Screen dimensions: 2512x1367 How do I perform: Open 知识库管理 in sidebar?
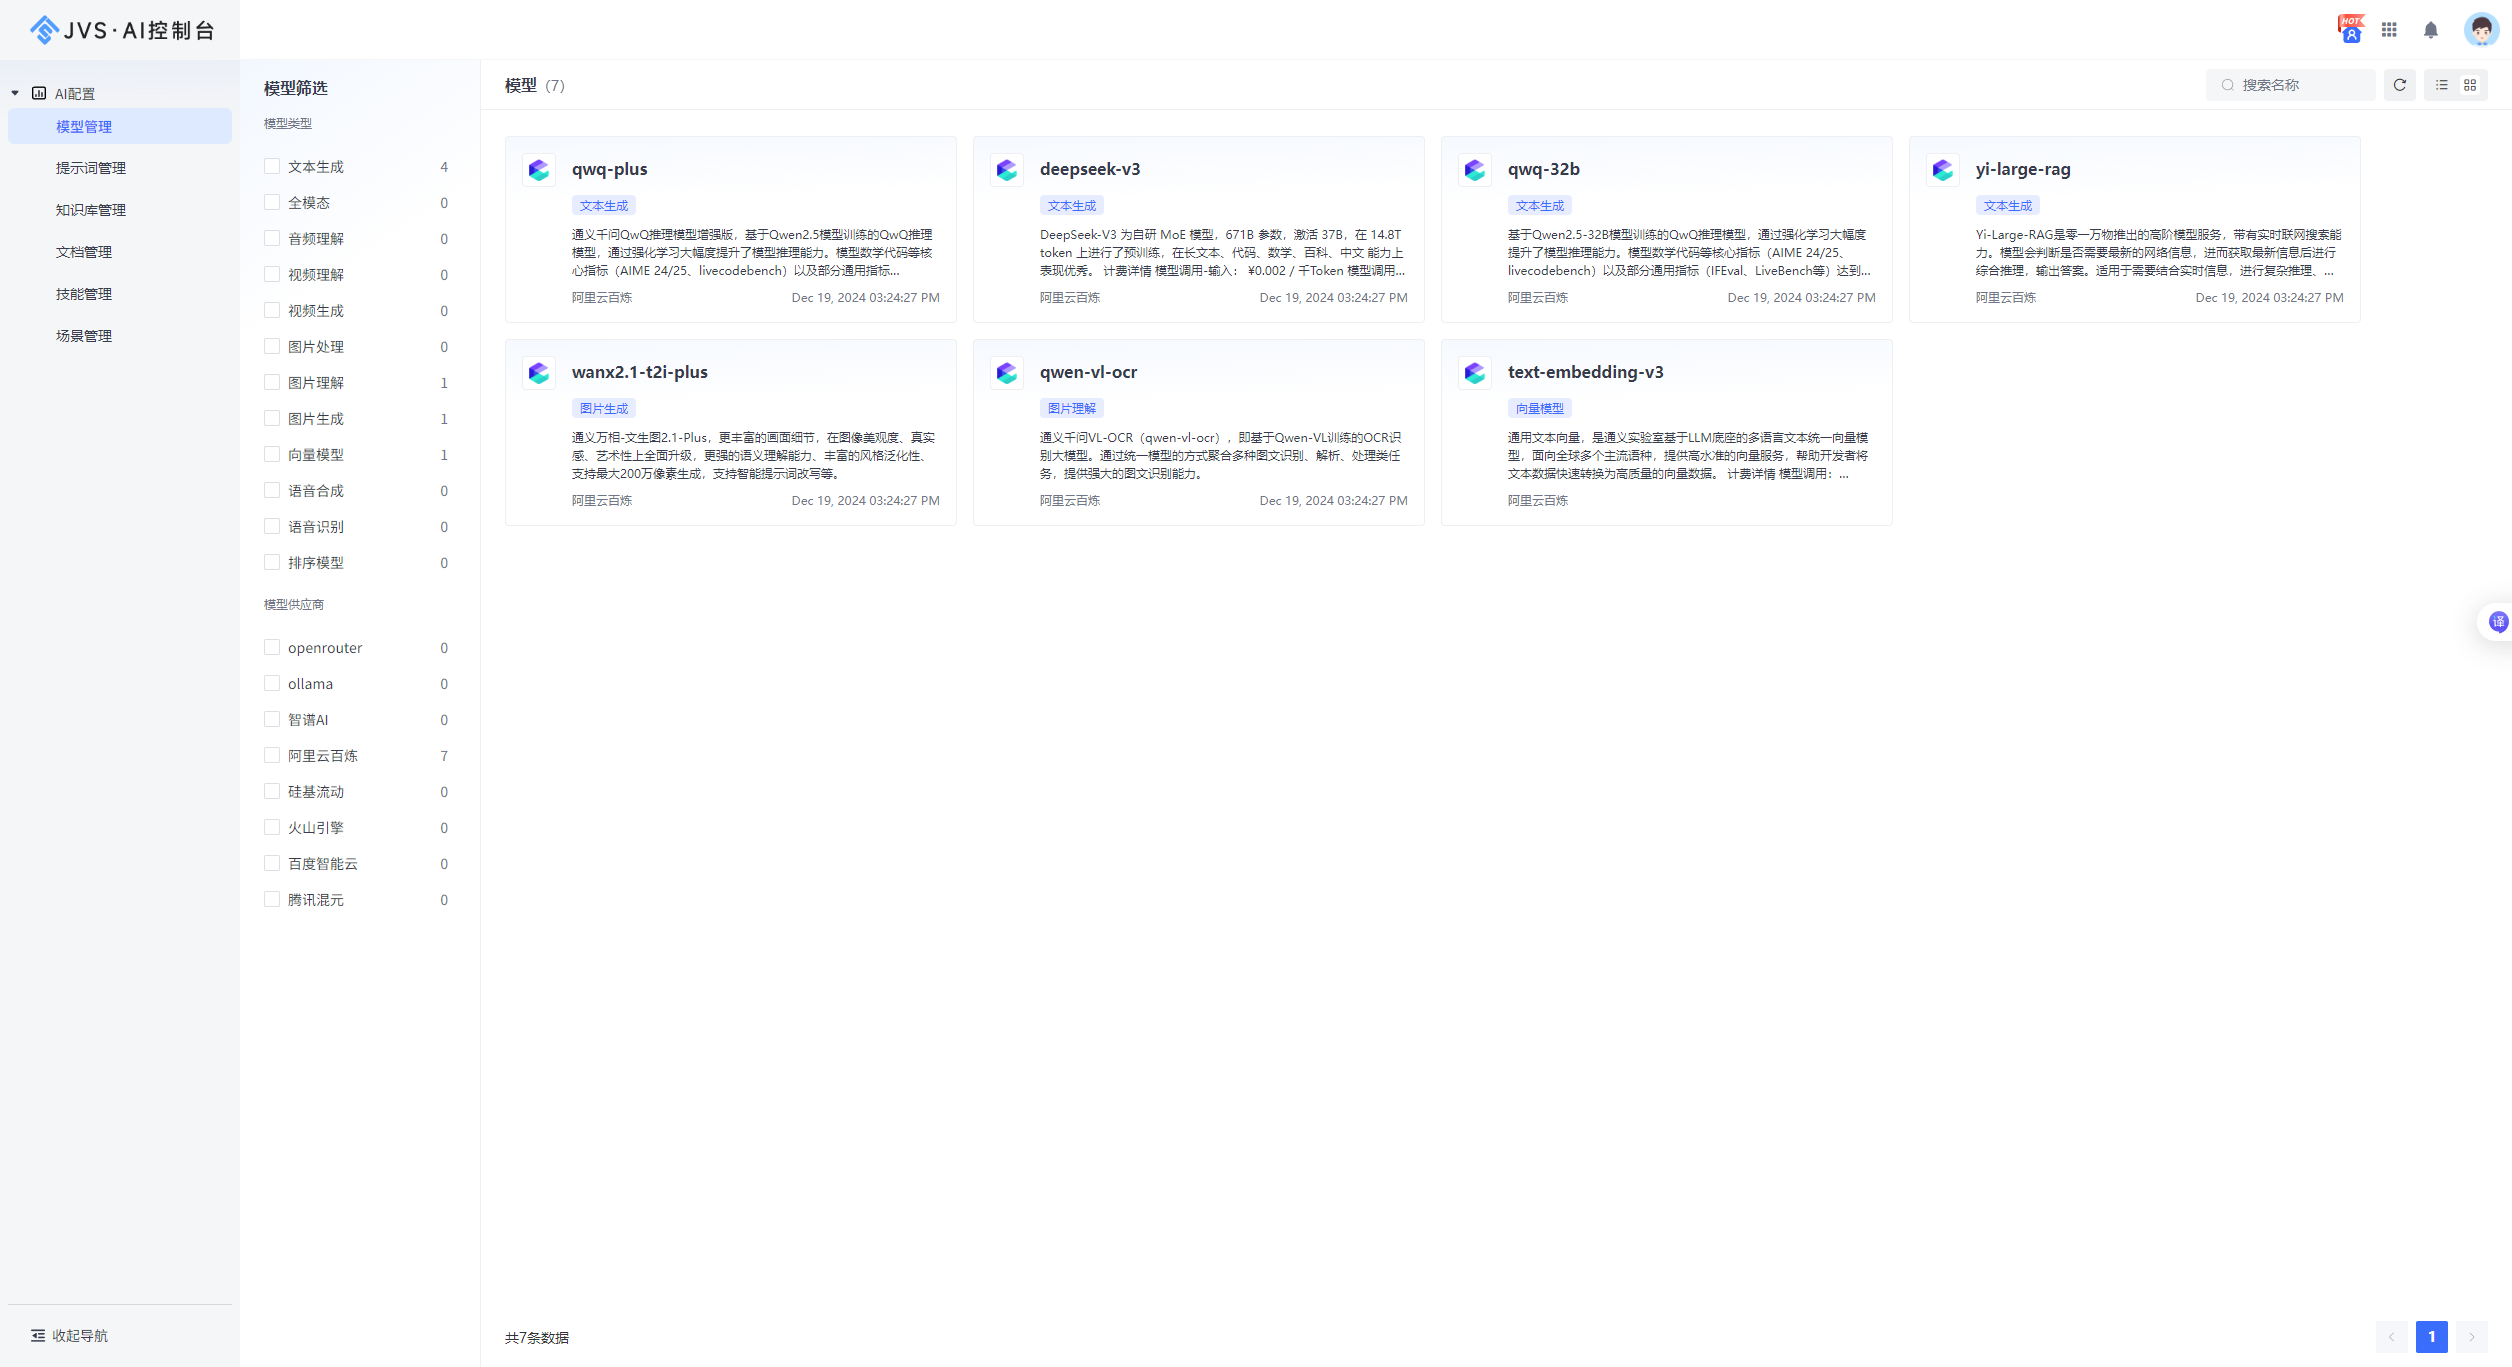(x=91, y=210)
